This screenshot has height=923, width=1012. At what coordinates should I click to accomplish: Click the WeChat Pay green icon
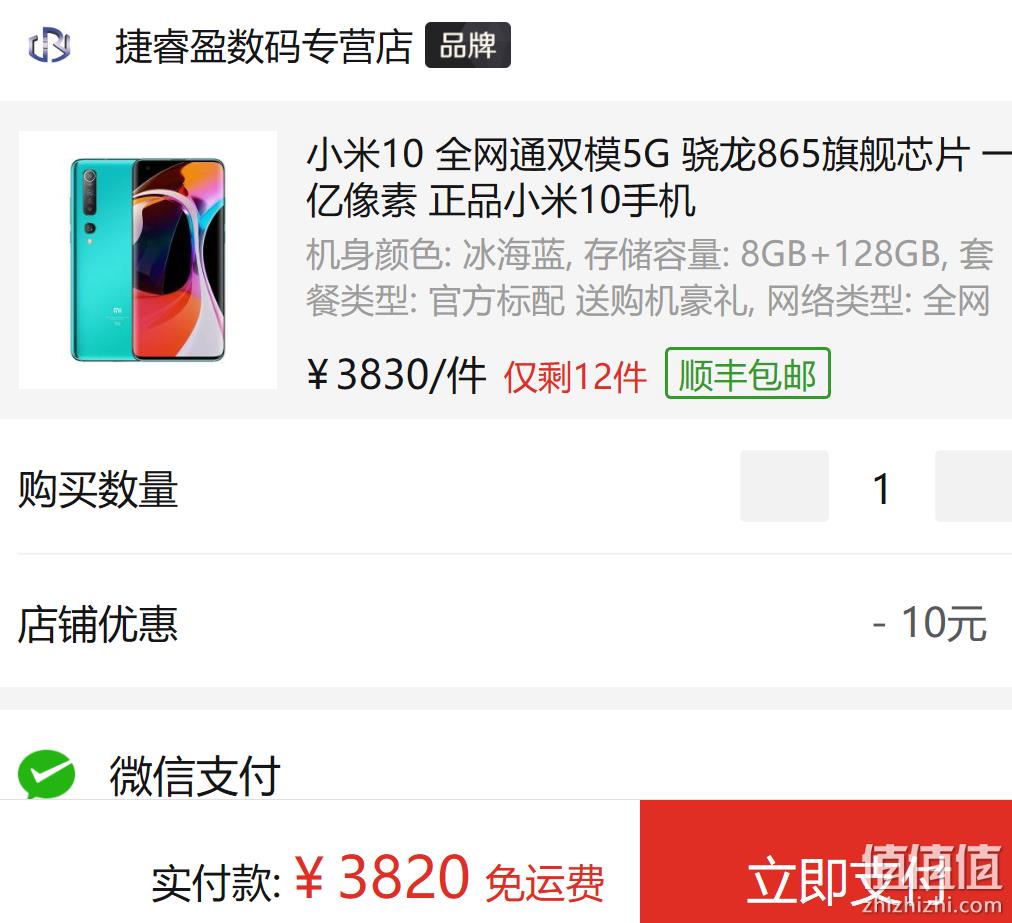click(x=46, y=774)
